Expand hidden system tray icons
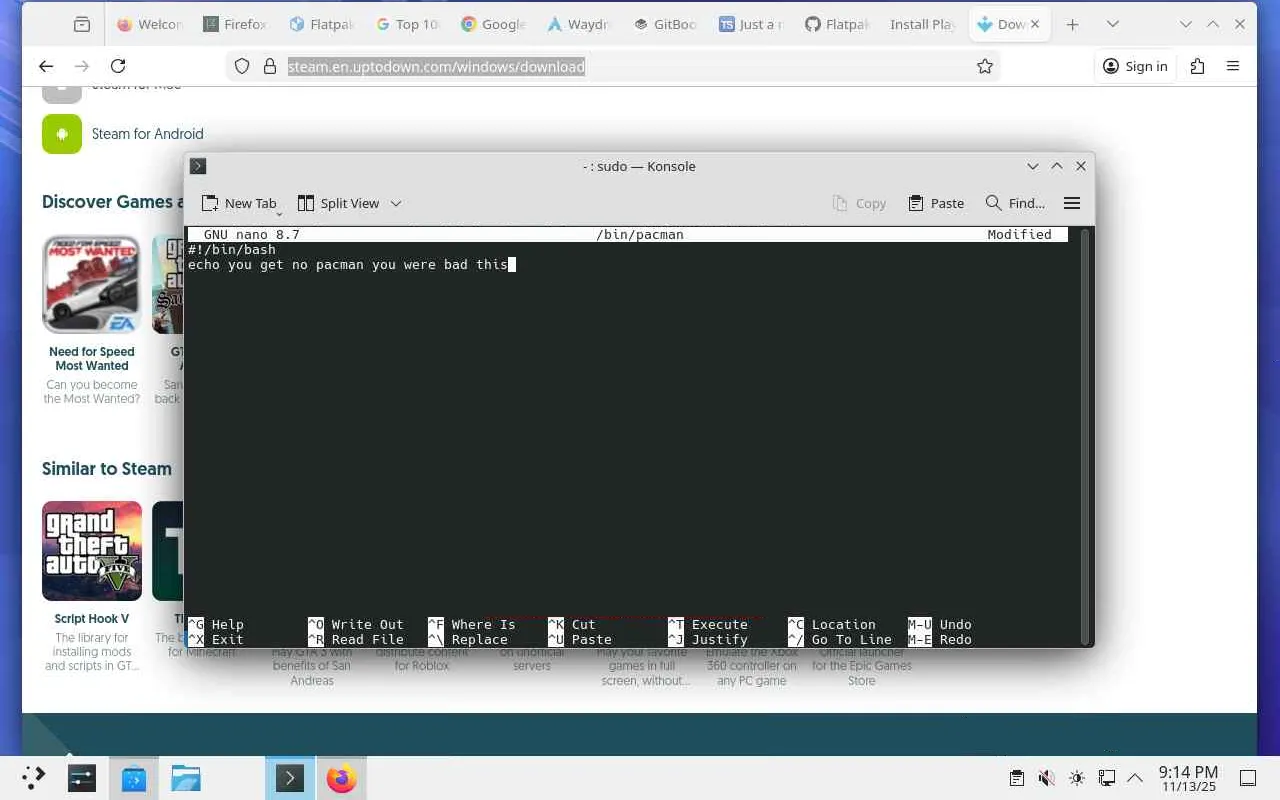Viewport: 1280px width, 800px height. point(1135,778)
